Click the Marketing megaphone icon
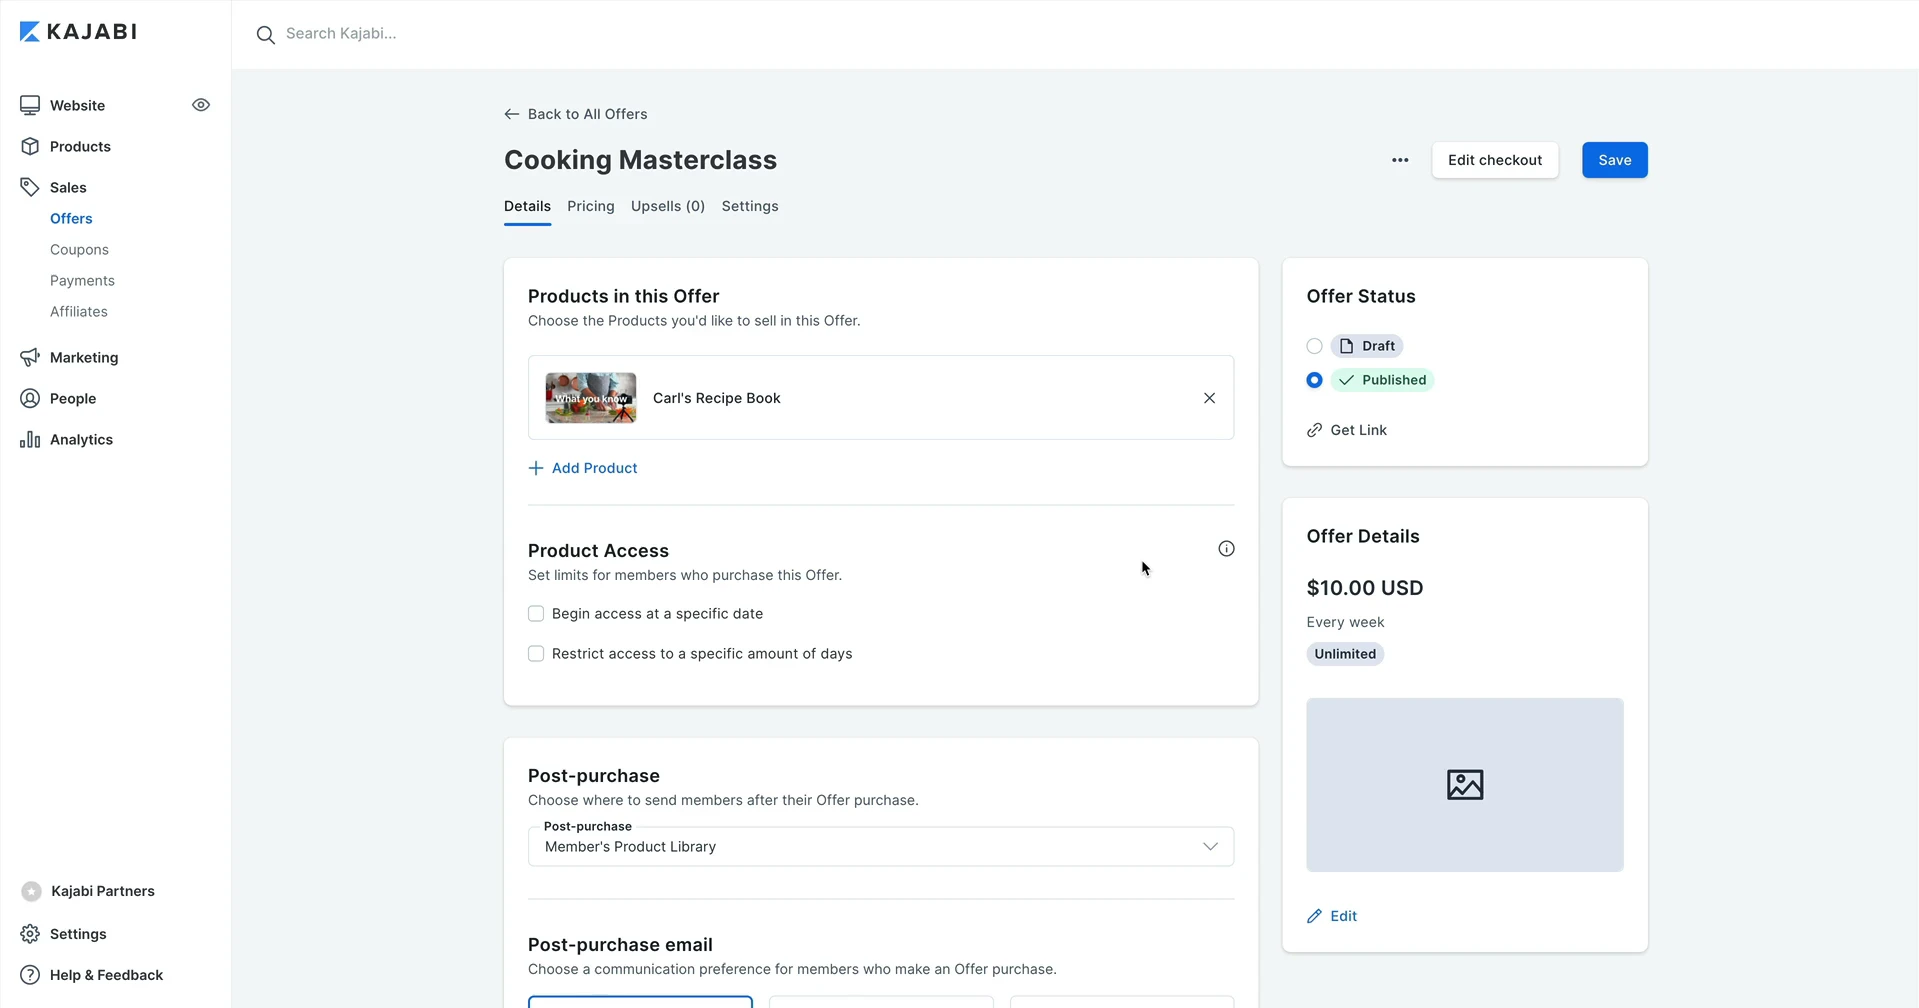Image resolution: width=1919 pixels, height=1008 pixels. coord(30,357)
